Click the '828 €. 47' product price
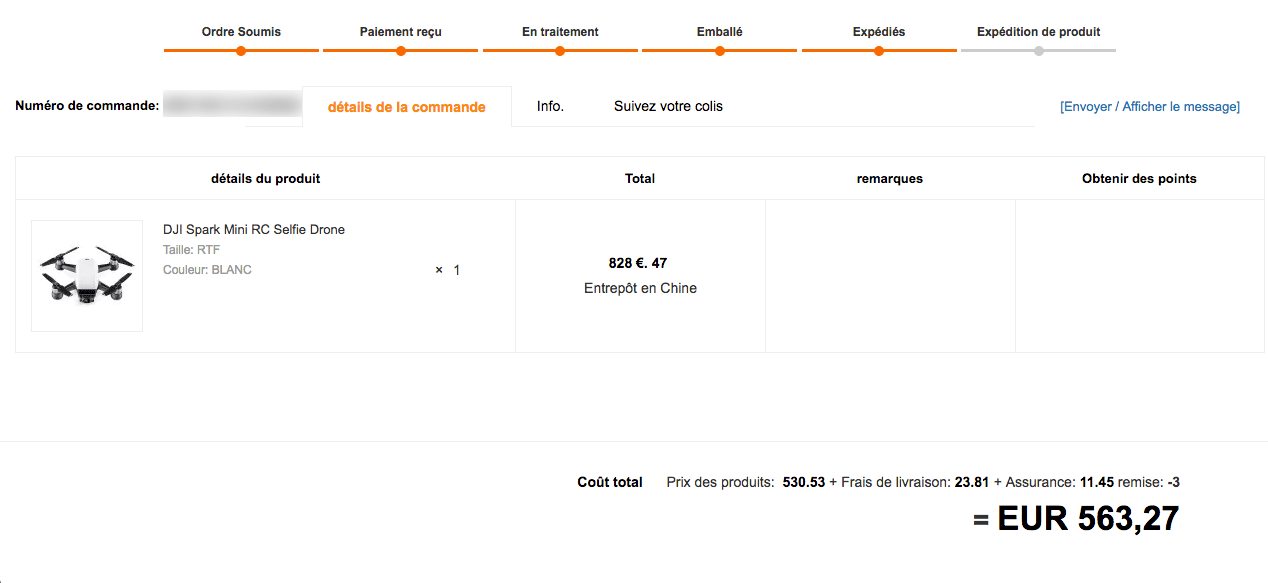The width and height of the screenshot is (1268, 583). pos(638,264)
